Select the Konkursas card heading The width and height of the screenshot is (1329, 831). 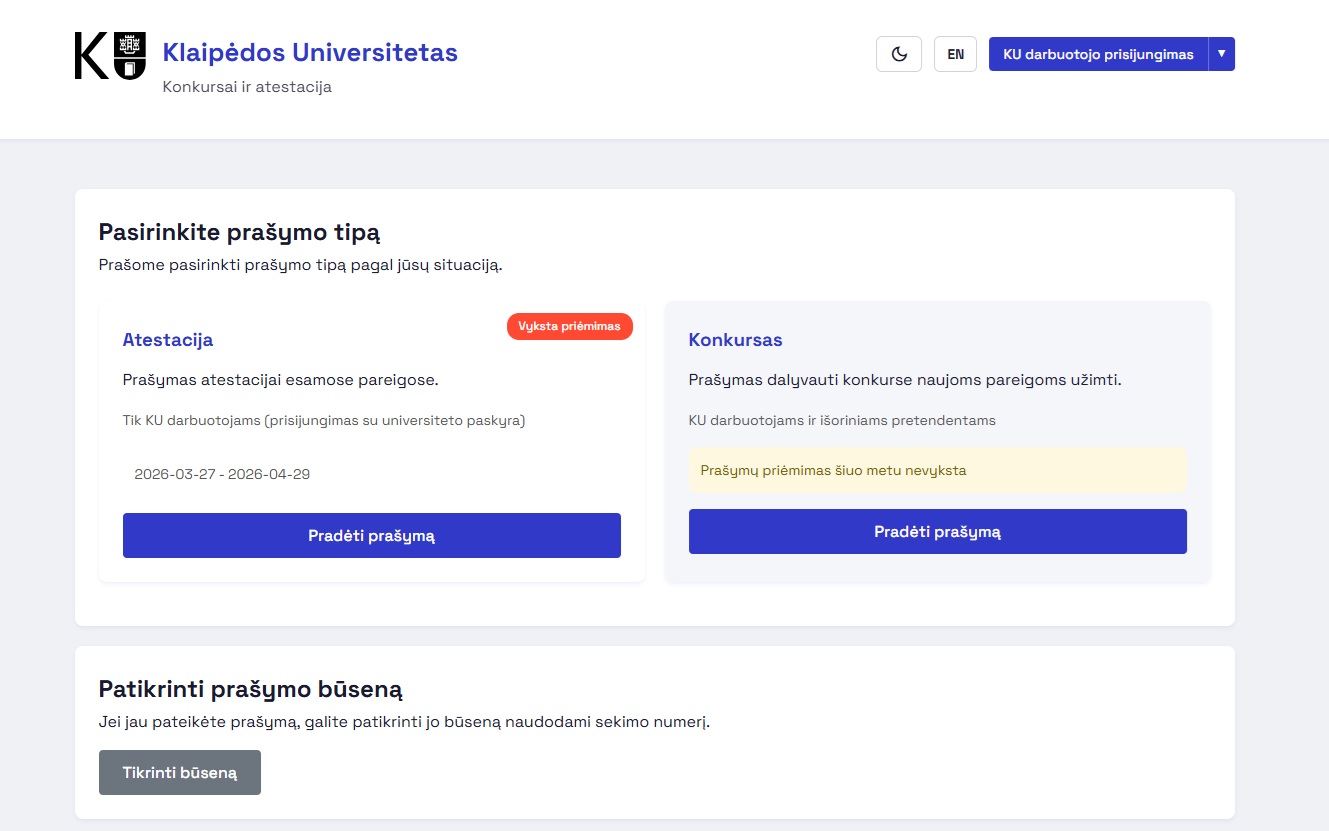click(x=735, y=340)
